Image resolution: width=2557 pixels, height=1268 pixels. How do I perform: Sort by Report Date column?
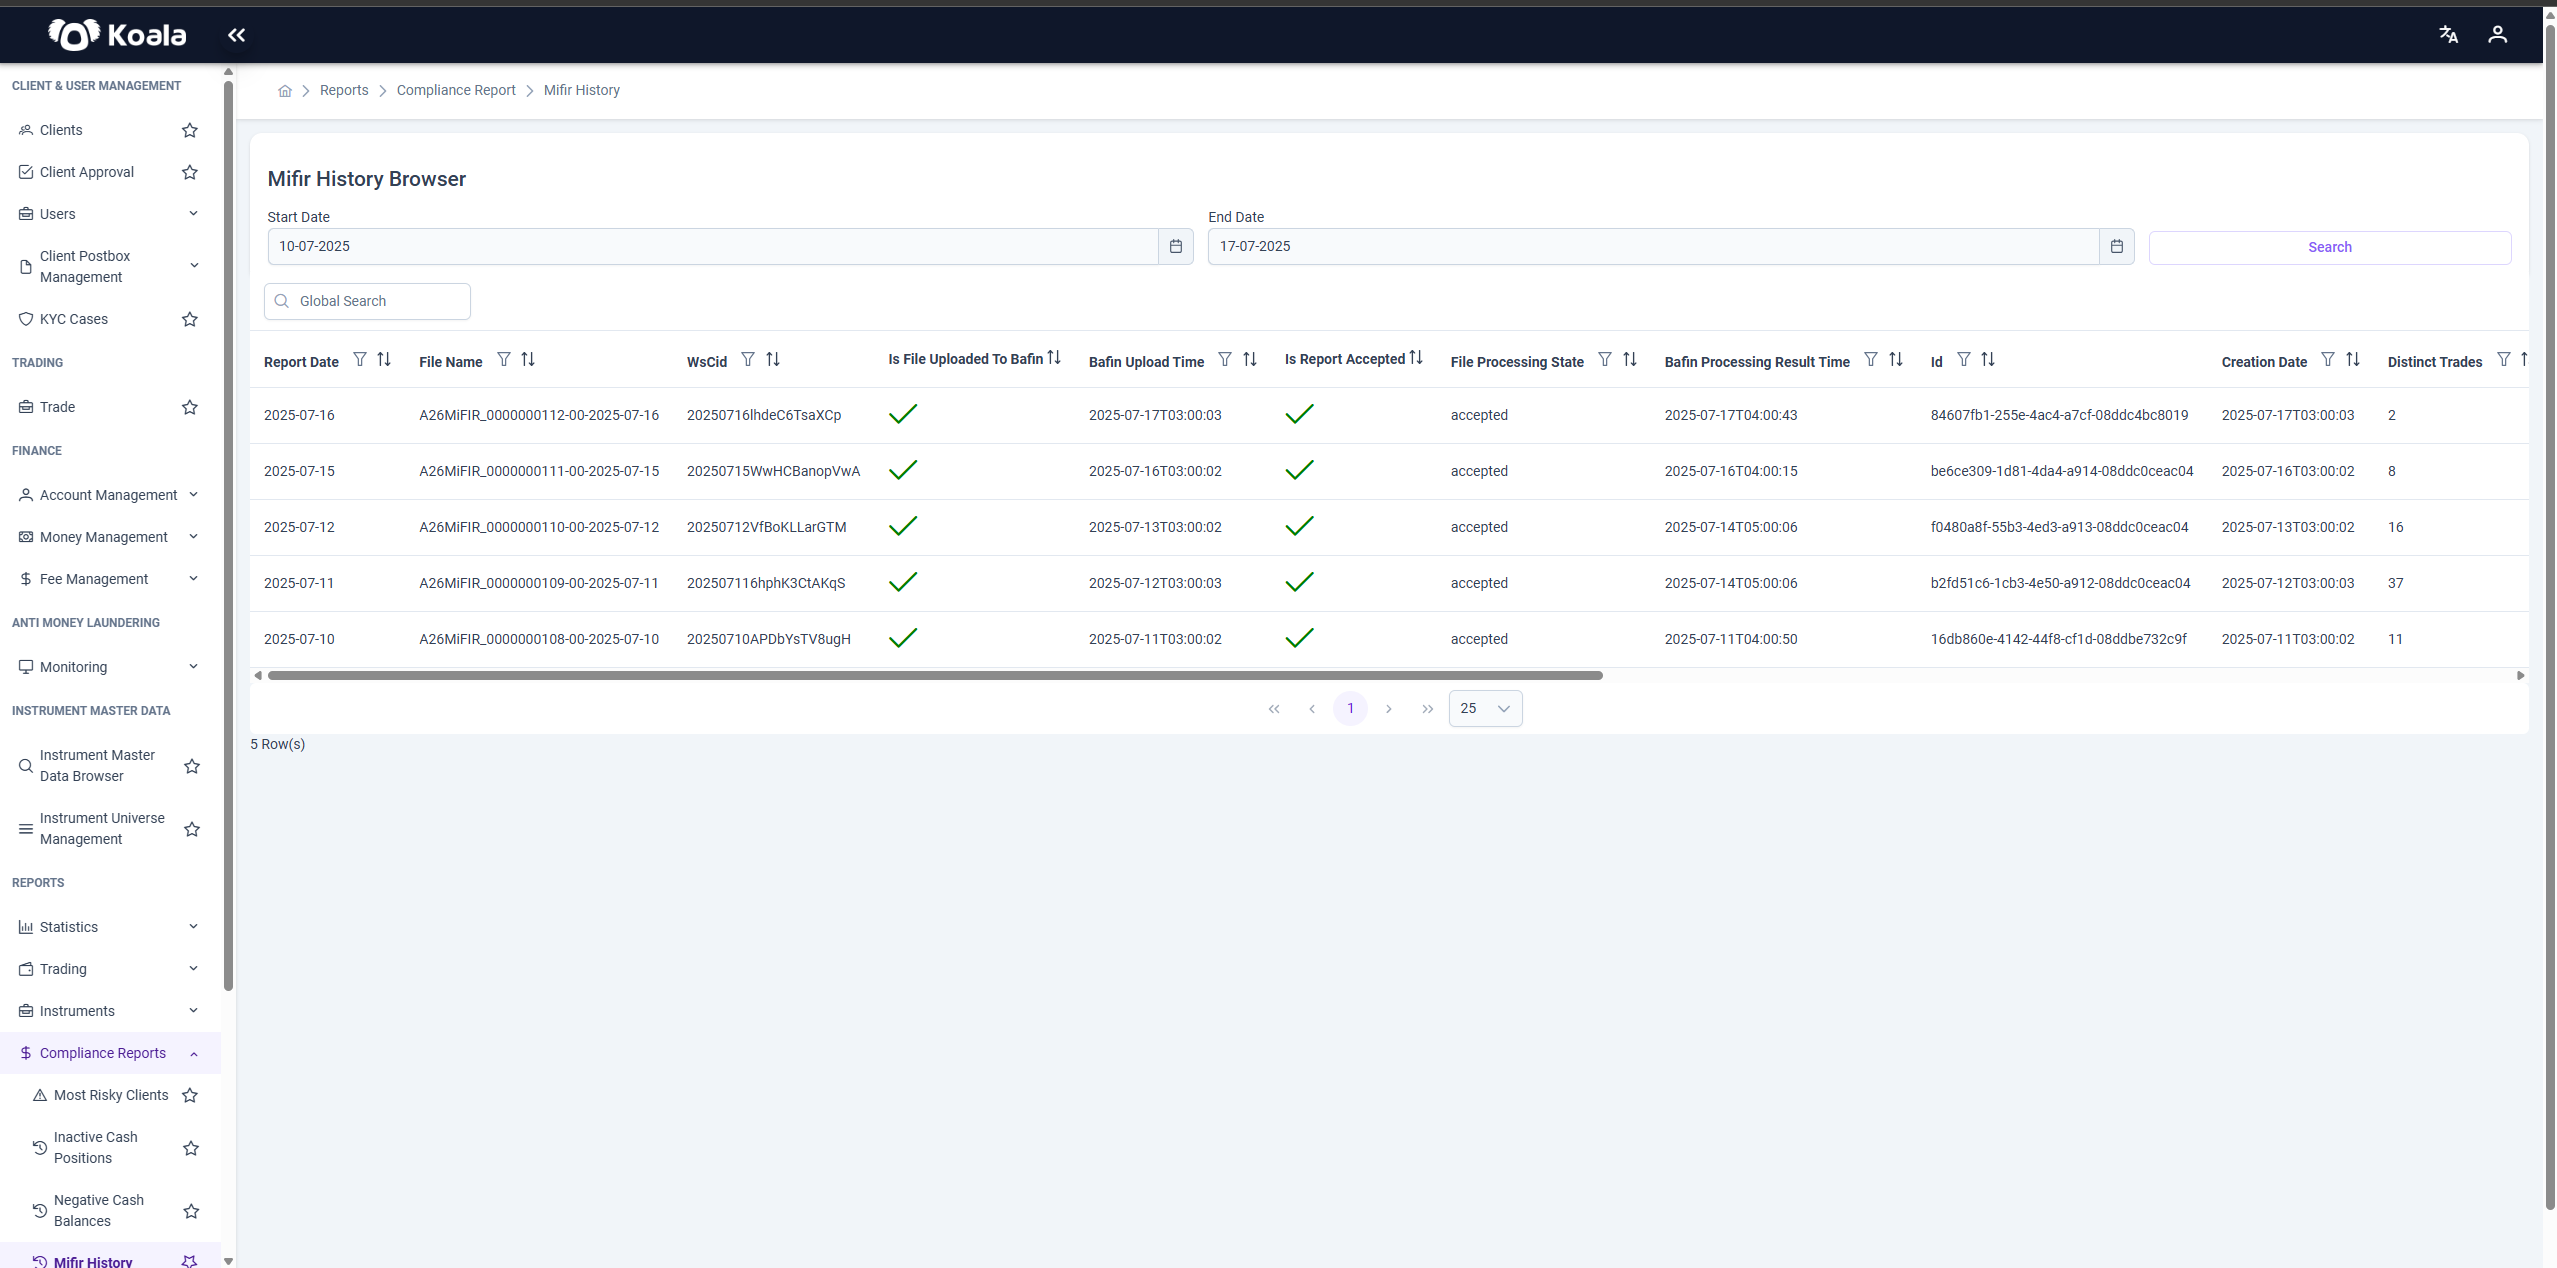pos(384,360)
